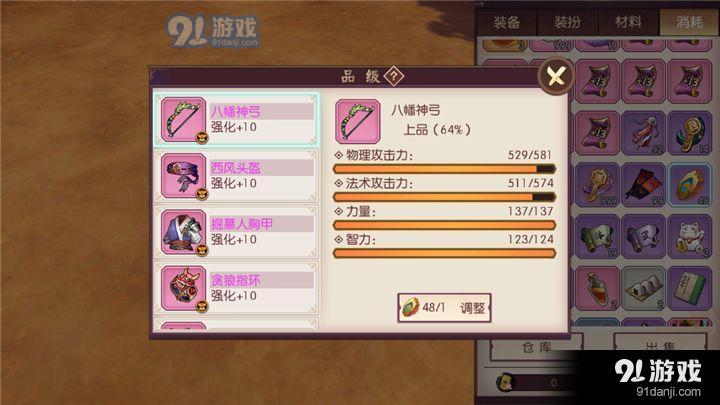This screenshot has height=405, width=720.
Task: Select the lucky cat item in inventory
Action: click(690, 236)
